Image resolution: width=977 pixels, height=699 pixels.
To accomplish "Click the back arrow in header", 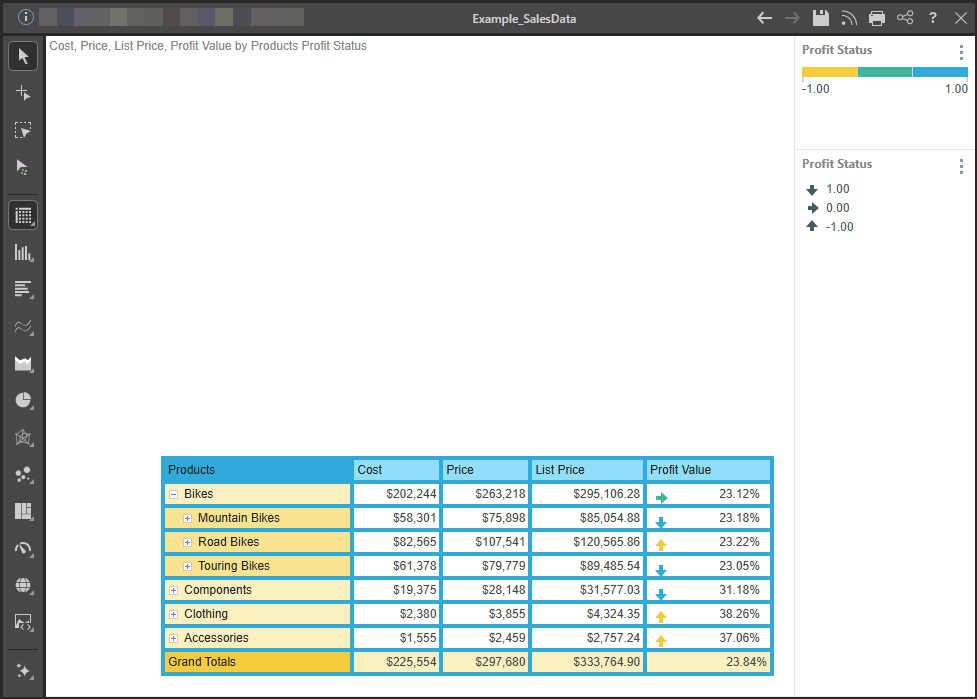I will [765, 18].
